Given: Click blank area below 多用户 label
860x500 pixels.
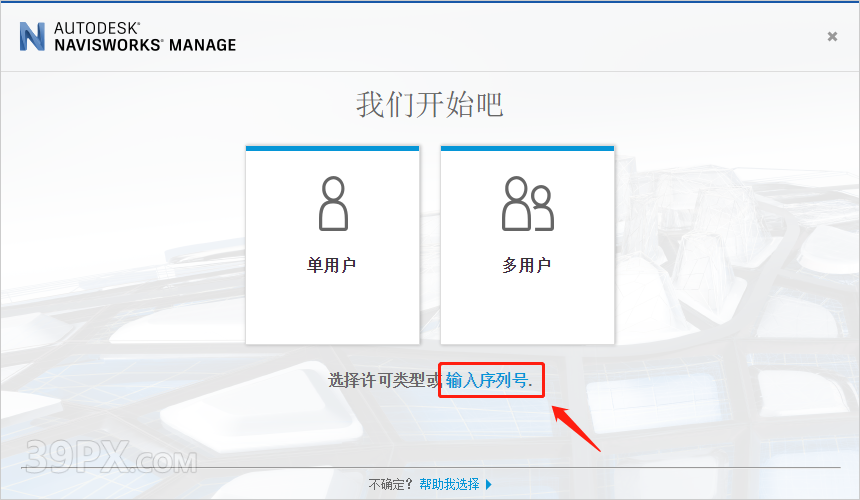Looking at the screenshot, I should (527, 310).
